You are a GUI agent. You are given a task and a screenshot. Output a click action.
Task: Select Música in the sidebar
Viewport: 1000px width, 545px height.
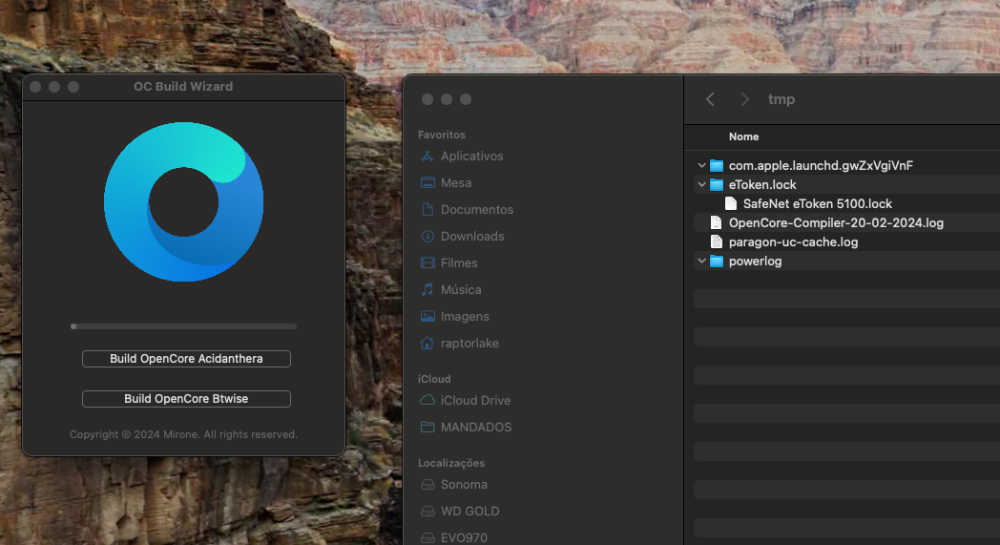tap(451, 290)
